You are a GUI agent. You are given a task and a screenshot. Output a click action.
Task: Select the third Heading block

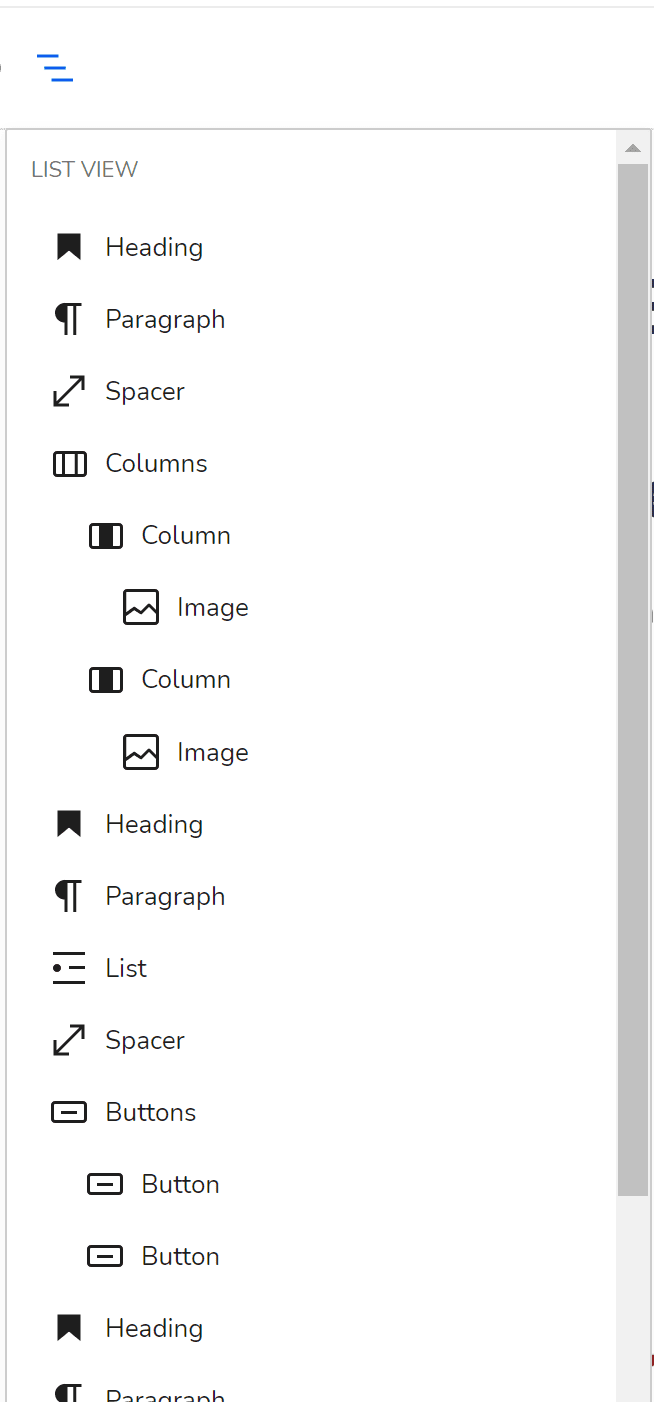tap(154, 1328)
